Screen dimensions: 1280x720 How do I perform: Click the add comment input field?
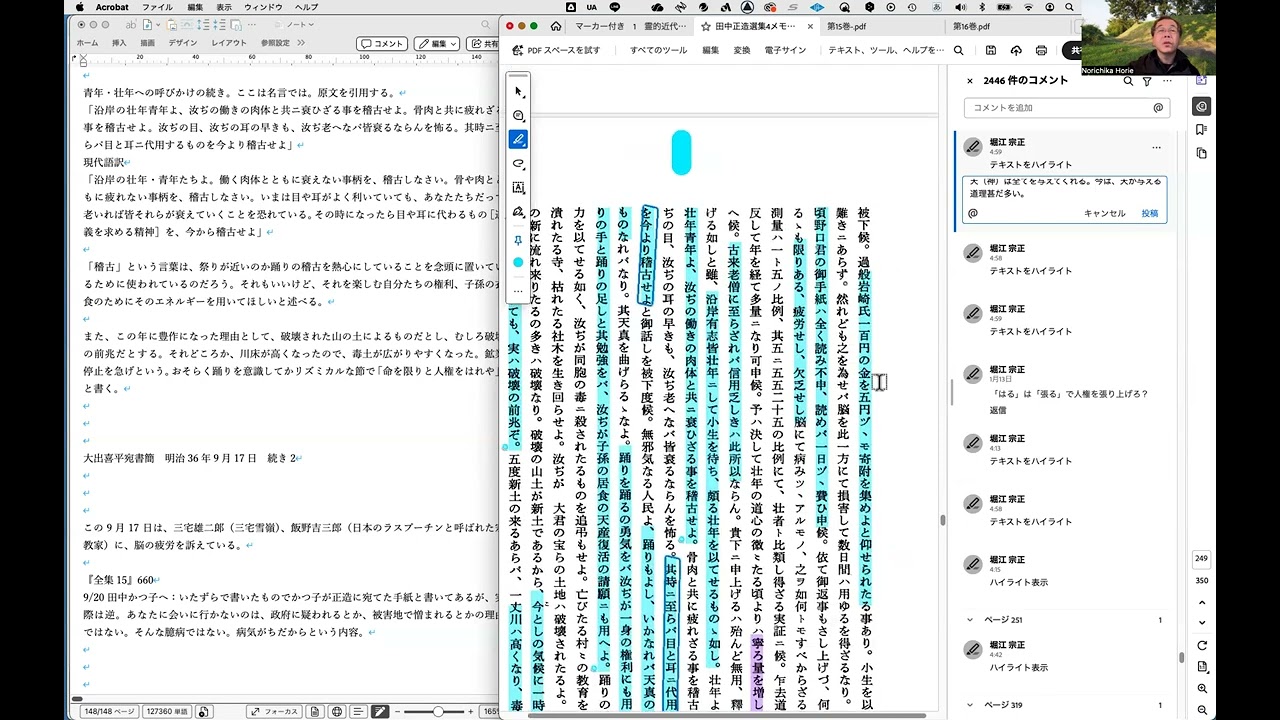pos(1066,107)
